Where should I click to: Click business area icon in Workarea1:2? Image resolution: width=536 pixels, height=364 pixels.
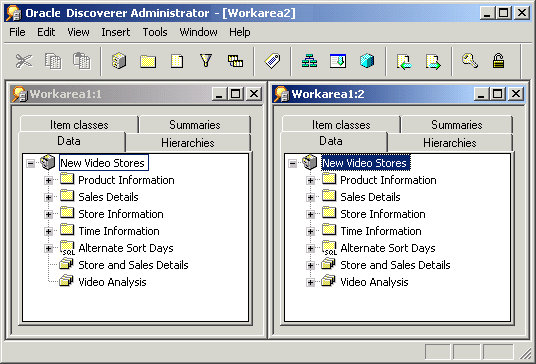(309, 162)
